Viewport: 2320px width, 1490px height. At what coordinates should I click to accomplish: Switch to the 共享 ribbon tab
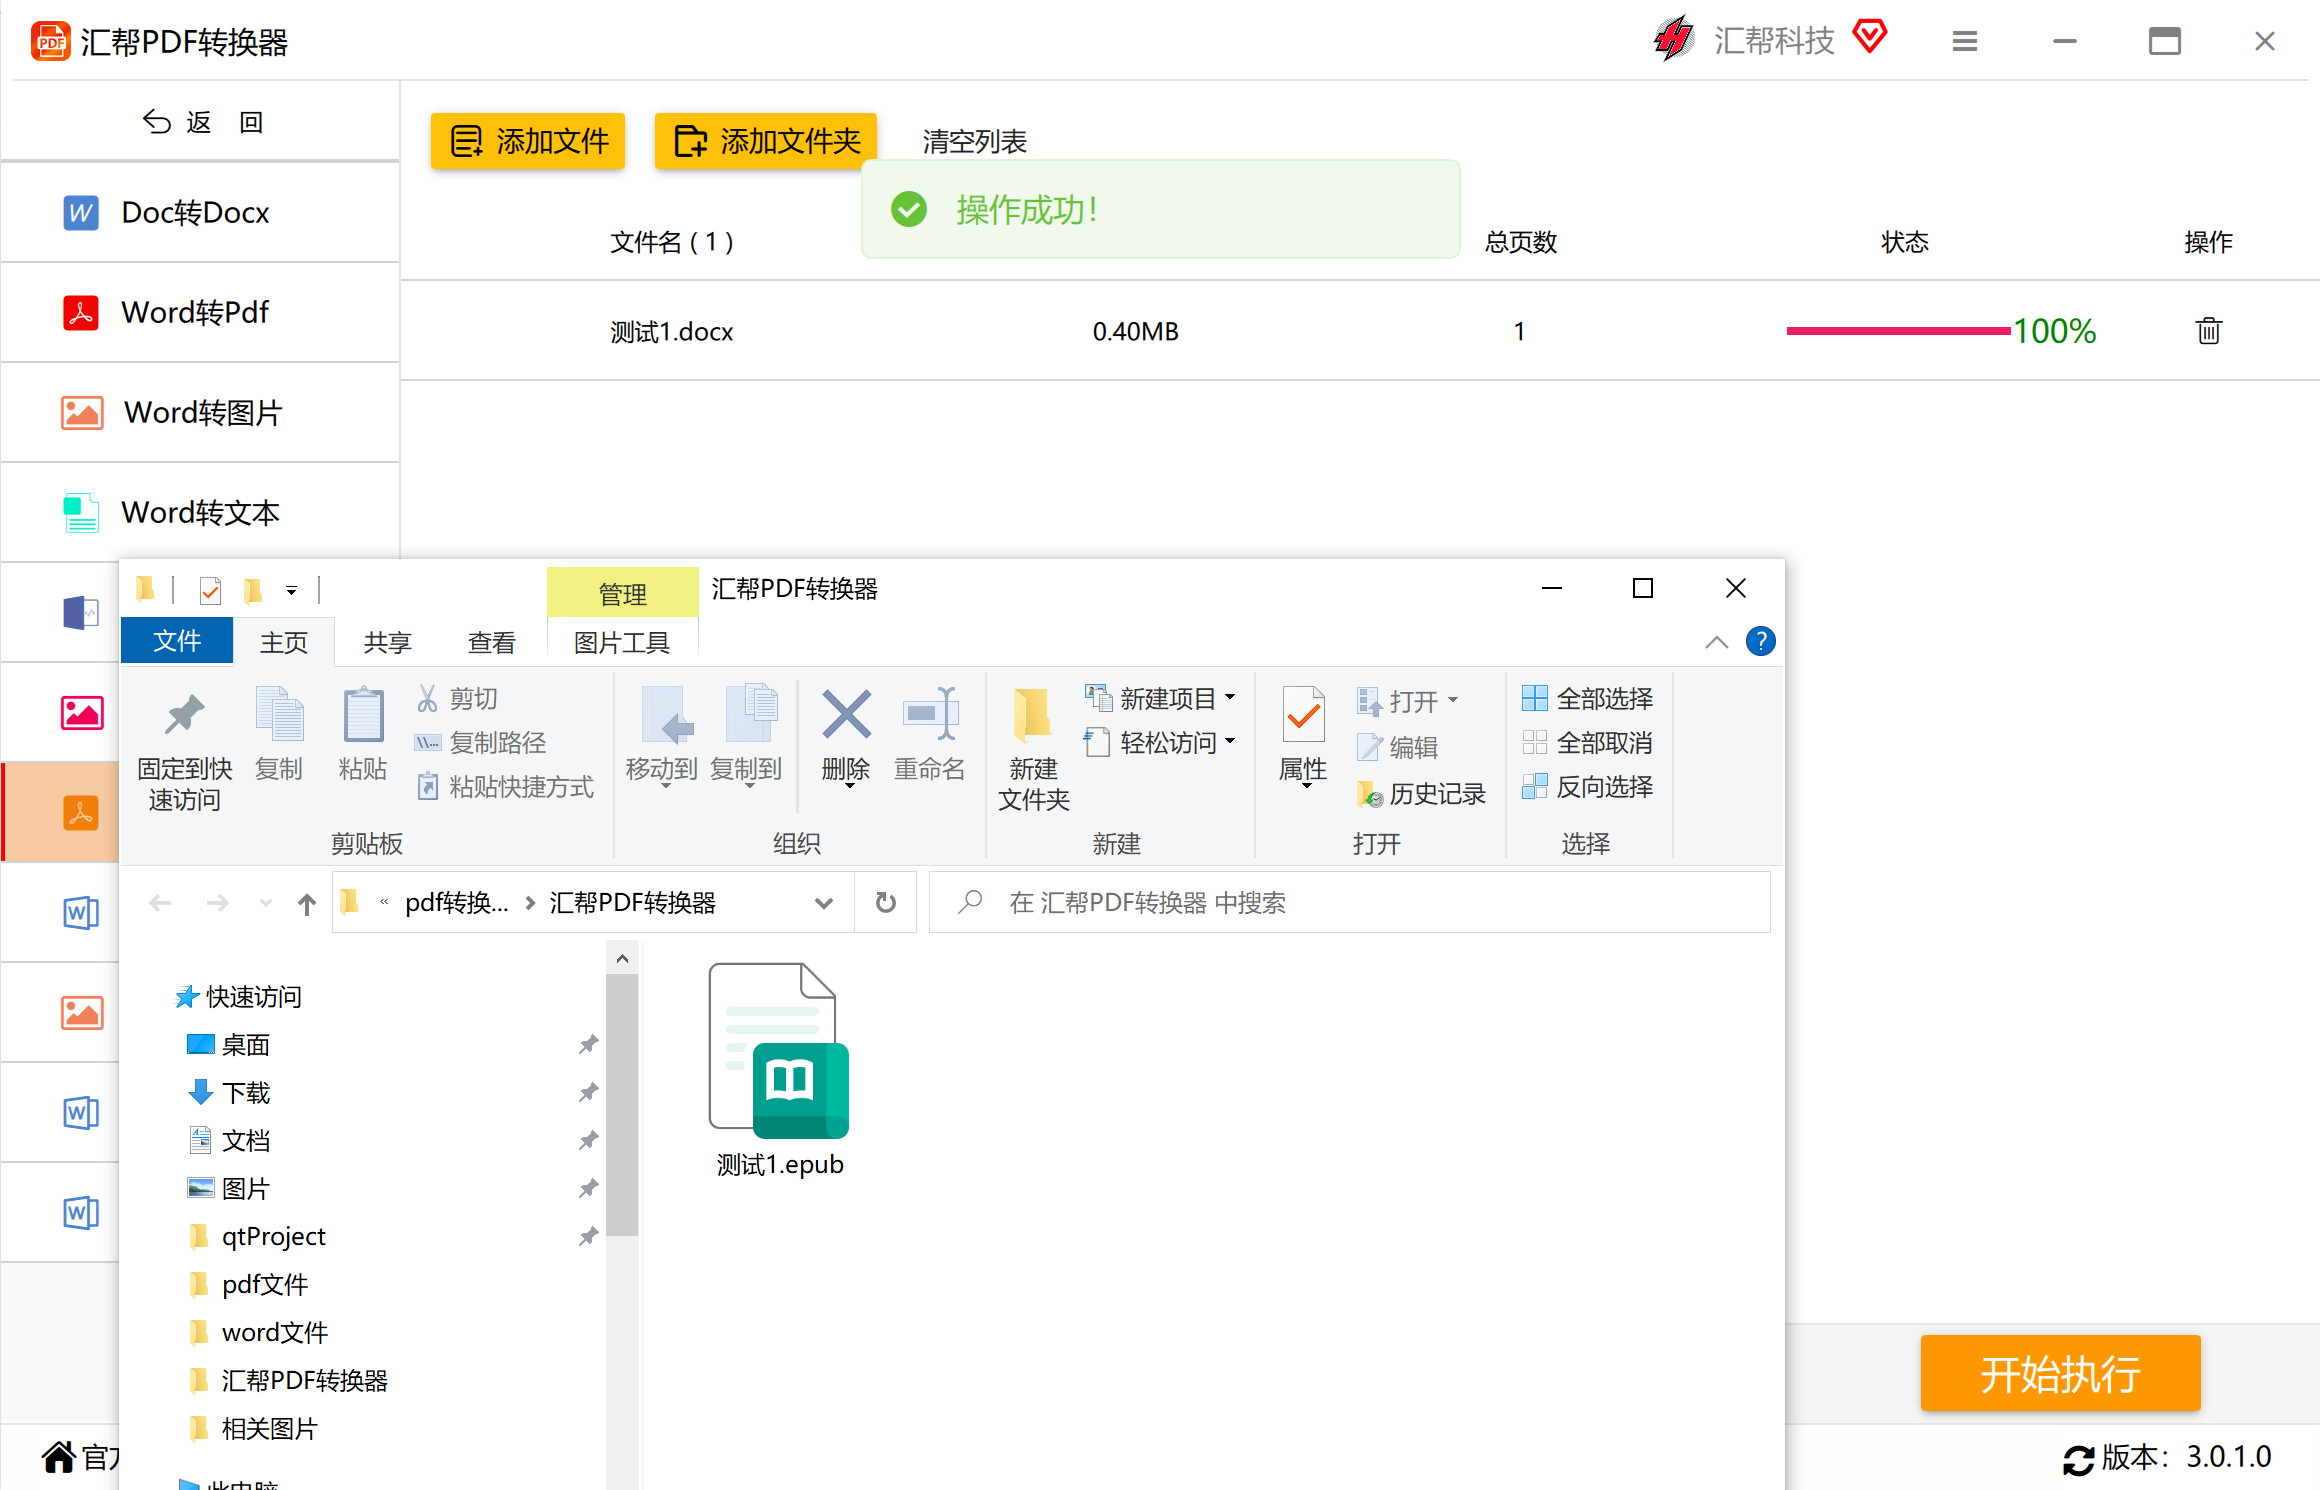(388, 642)
